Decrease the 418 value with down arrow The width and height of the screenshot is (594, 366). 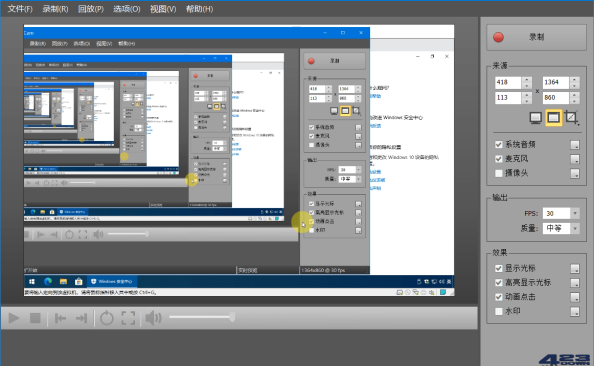click(x=527, y=86)
